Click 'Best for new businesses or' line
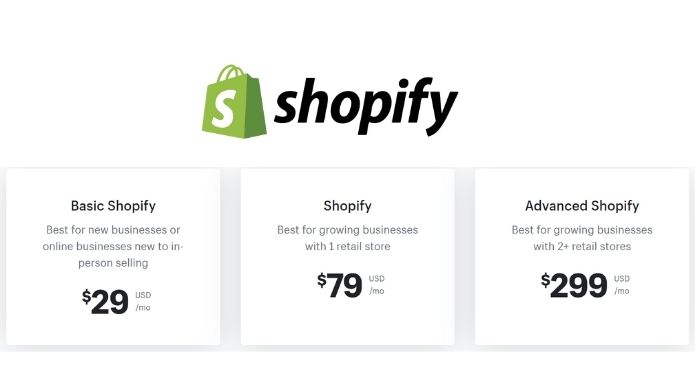This screenshot has width=695, height=391. click(113, 230)
